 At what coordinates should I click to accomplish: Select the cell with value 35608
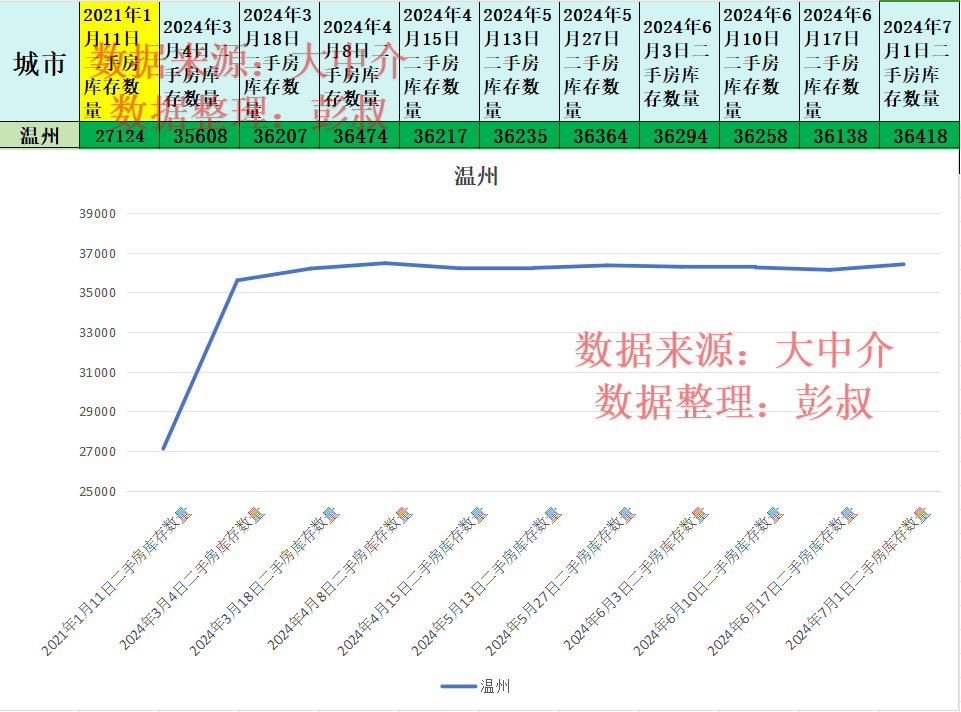[x=199, y=135]
